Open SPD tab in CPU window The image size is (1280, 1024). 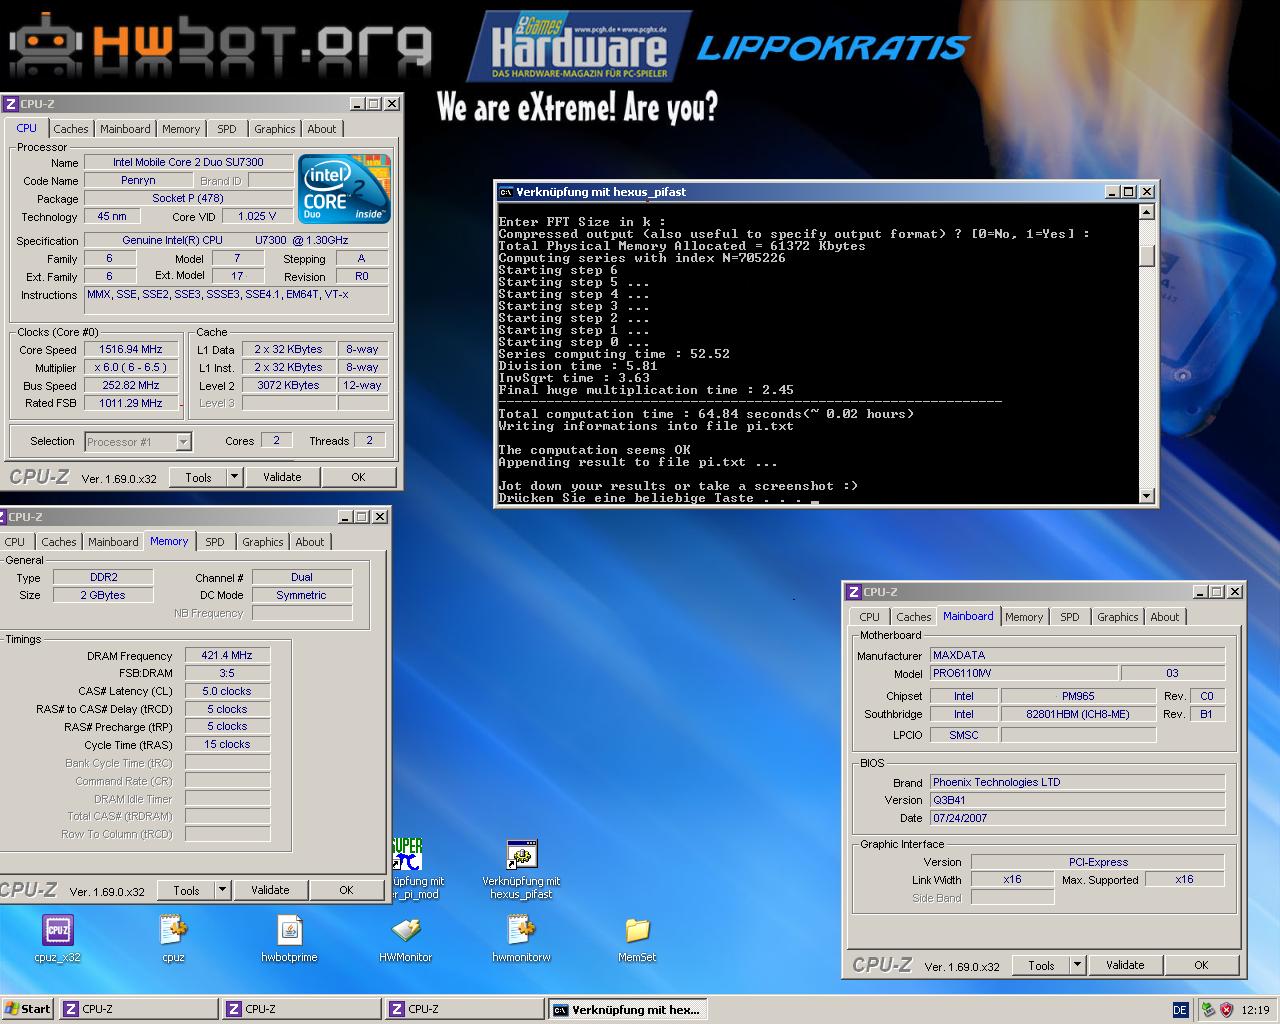click(x=227, y=129)
